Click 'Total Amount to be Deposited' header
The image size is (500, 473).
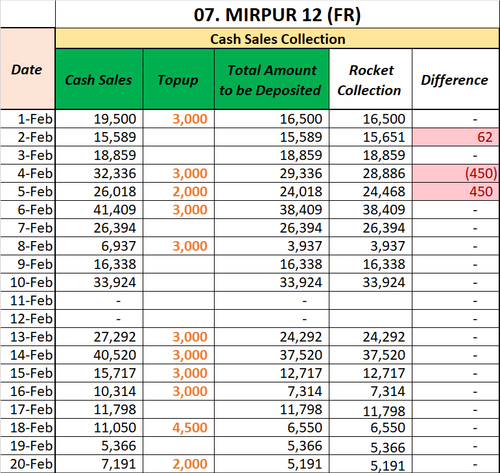coord(272,79)
